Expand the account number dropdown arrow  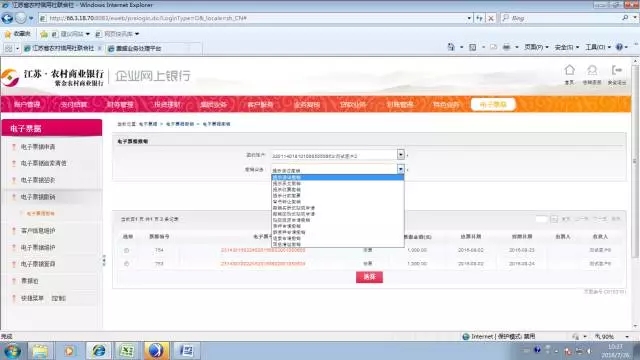point(400,154)
